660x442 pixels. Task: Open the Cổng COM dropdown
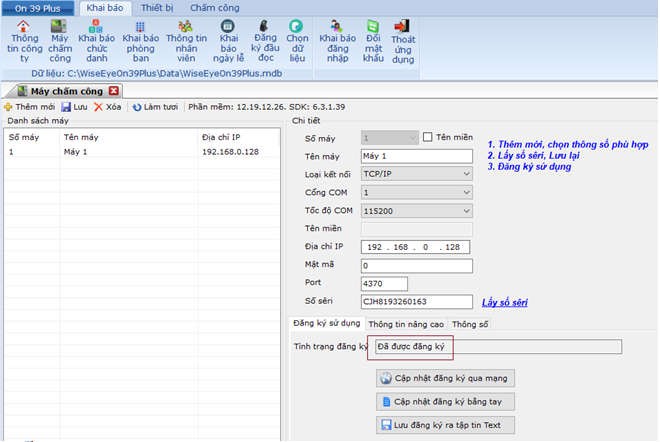(x=465, y=192)
